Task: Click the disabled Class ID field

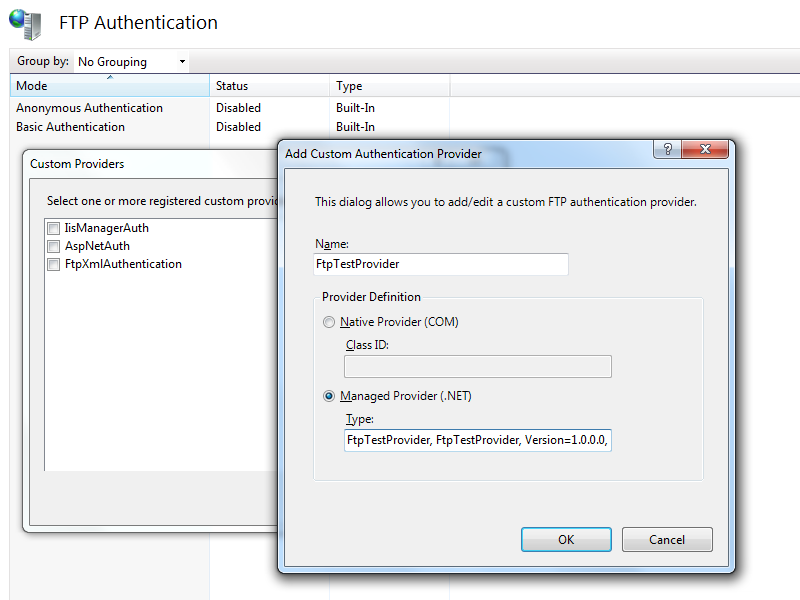Action: pyautogui.click(x=477, y=366)
